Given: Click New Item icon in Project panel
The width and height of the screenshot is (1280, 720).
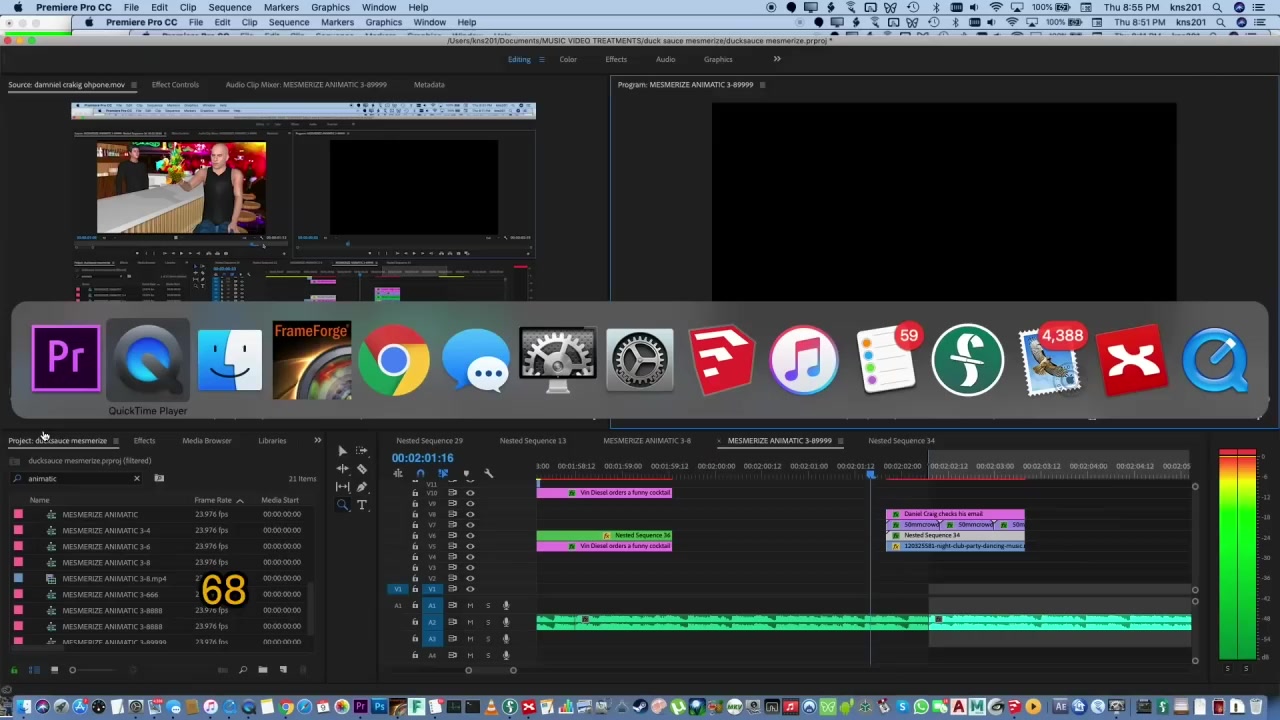Looking at the screenshot, I should point(283,670).
